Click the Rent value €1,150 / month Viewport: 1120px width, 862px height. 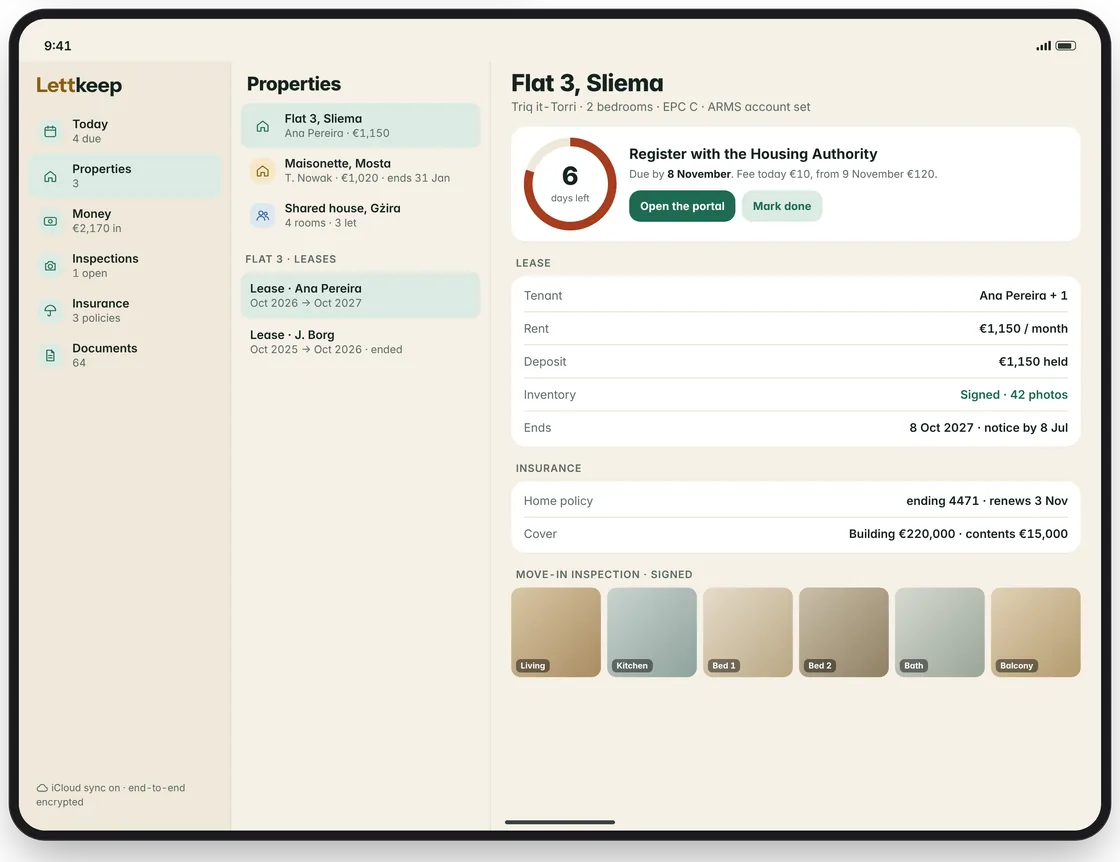(x=1023, y=329)
